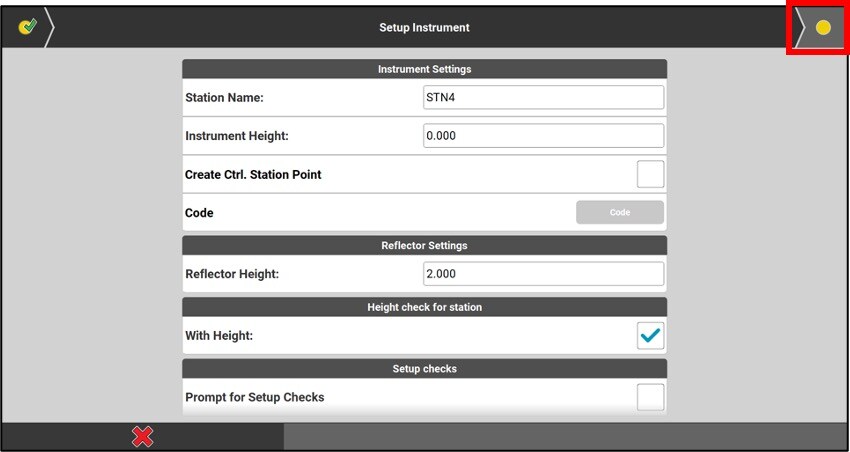The image size is (850, 452).
Task: Click the green checkmark icon in top-left corner
Action: (27, 27)
